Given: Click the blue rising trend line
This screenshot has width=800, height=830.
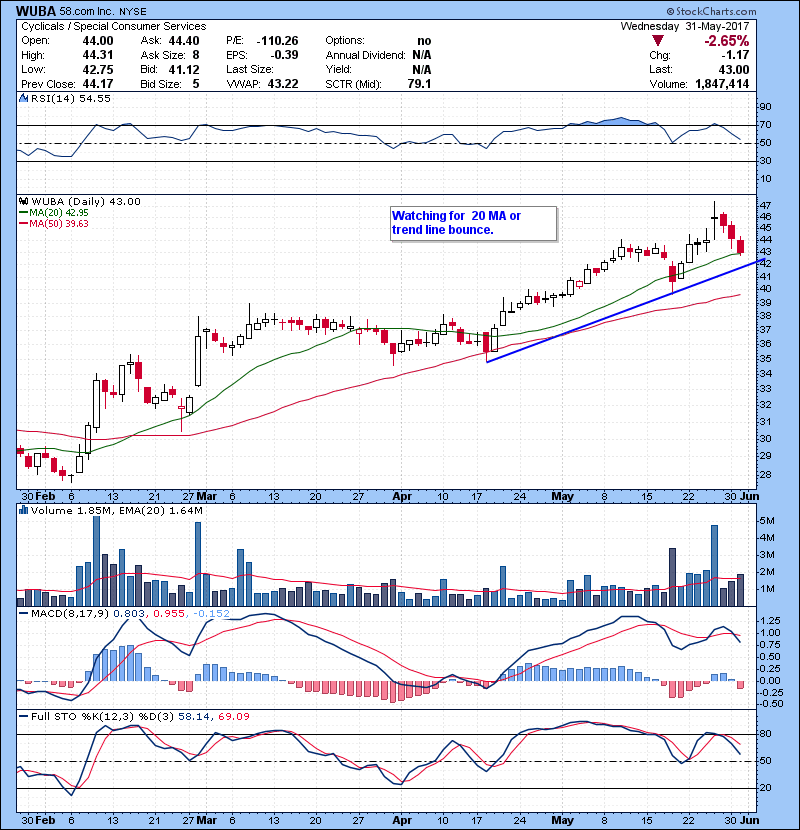Looking at the screenshot, I should point(625,311).
